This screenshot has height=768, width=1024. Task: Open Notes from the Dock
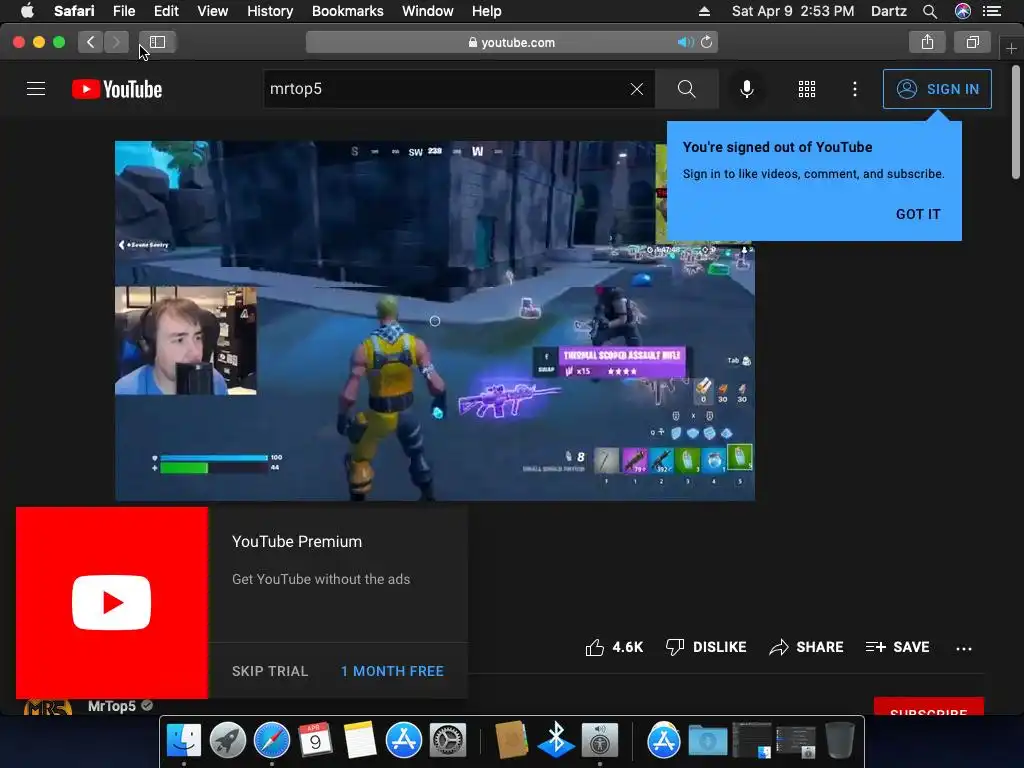pos(359,740)
